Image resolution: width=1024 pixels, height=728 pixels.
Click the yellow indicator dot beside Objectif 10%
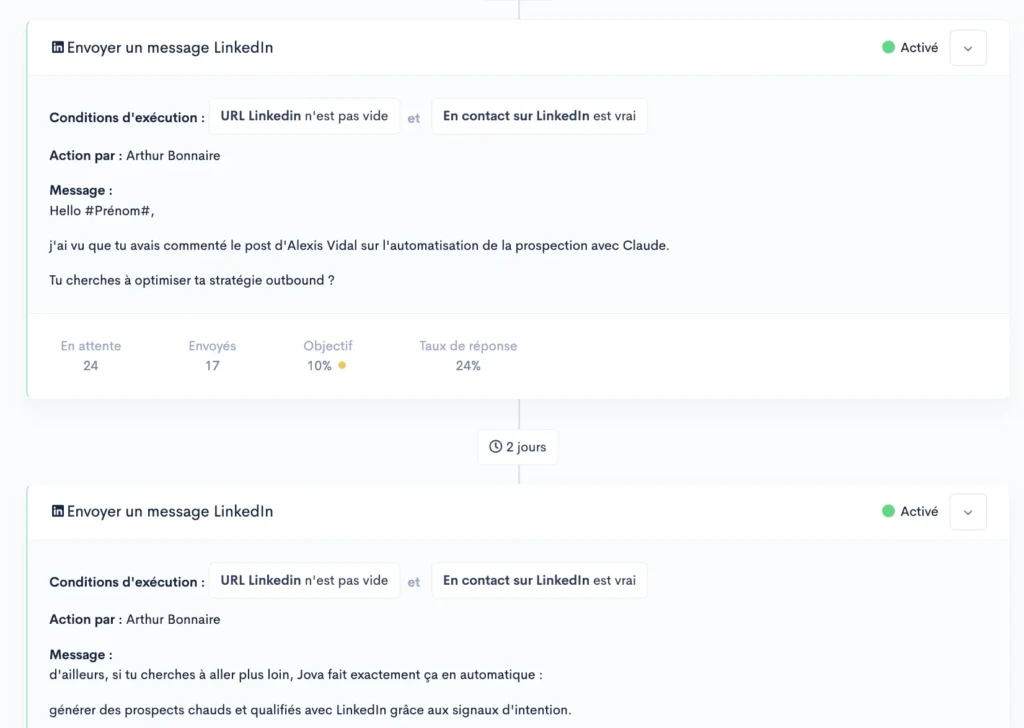point(342,366)
